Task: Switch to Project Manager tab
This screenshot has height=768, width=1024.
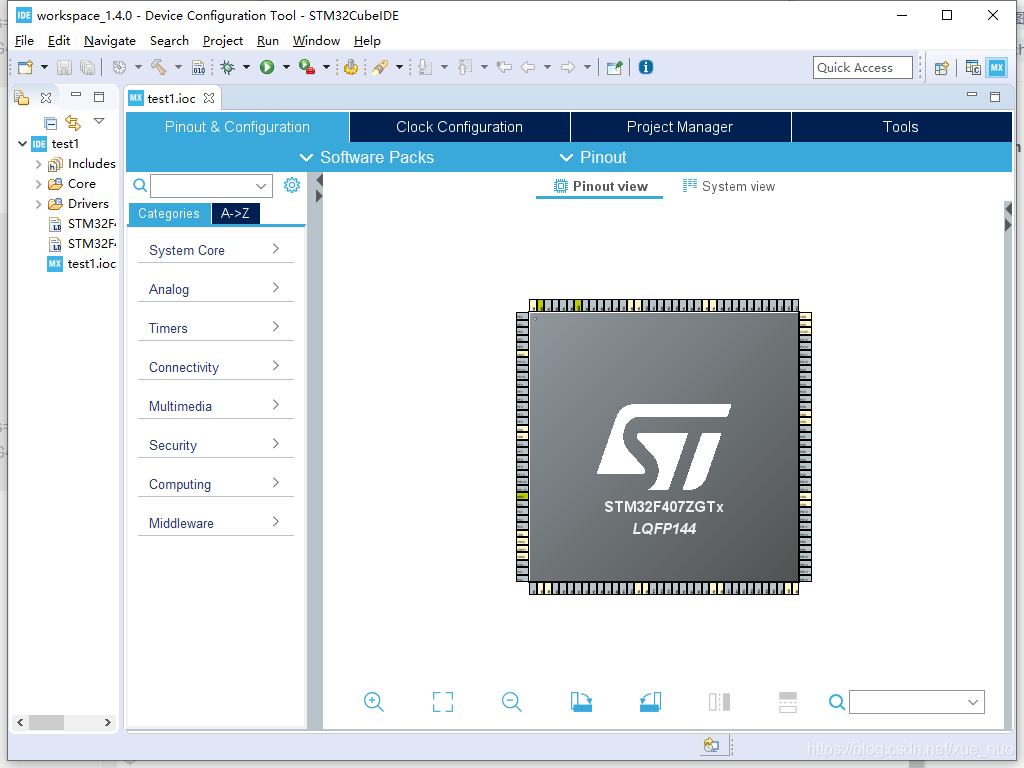Action: coord(680,127)
